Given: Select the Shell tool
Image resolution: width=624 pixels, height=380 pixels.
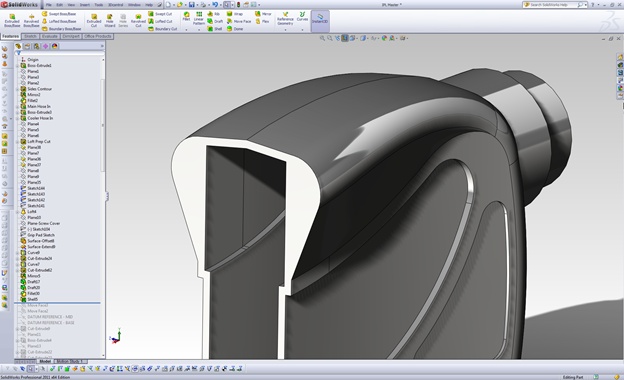Looking at the screenshot, I should click(x=215, y=29).
